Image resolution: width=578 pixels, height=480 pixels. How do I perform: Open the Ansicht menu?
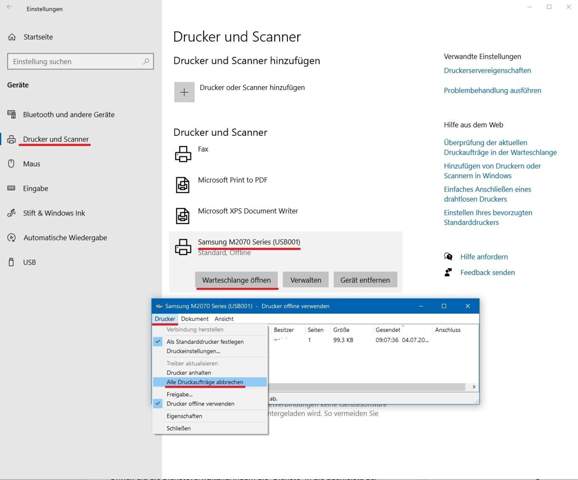[x=224, y=319]
